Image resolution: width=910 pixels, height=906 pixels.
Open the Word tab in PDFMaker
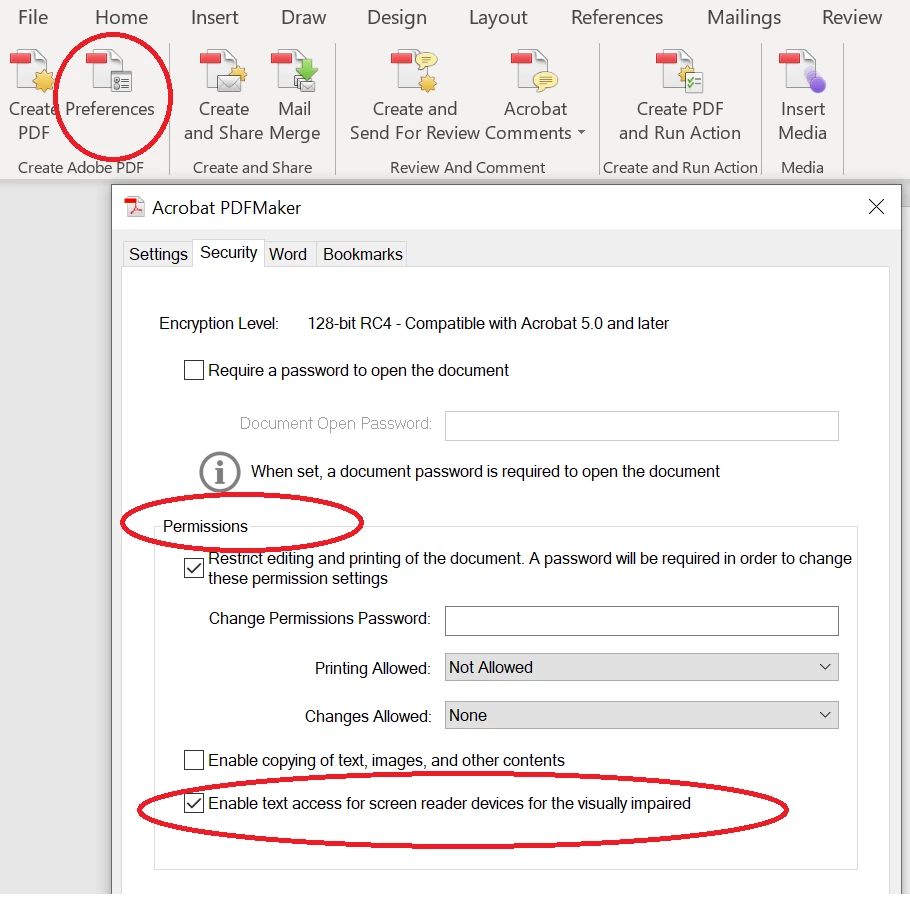point(288,254)
